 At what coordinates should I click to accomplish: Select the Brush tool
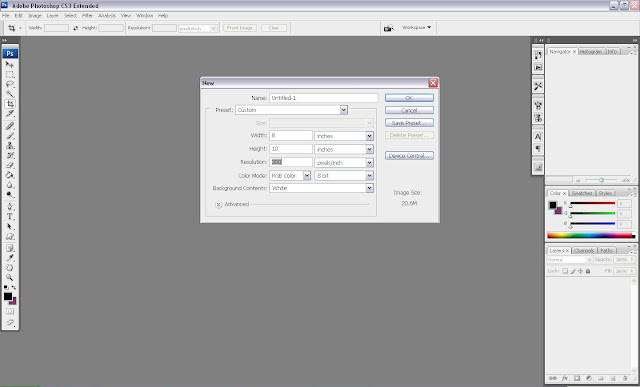click(x=10, y=136)
